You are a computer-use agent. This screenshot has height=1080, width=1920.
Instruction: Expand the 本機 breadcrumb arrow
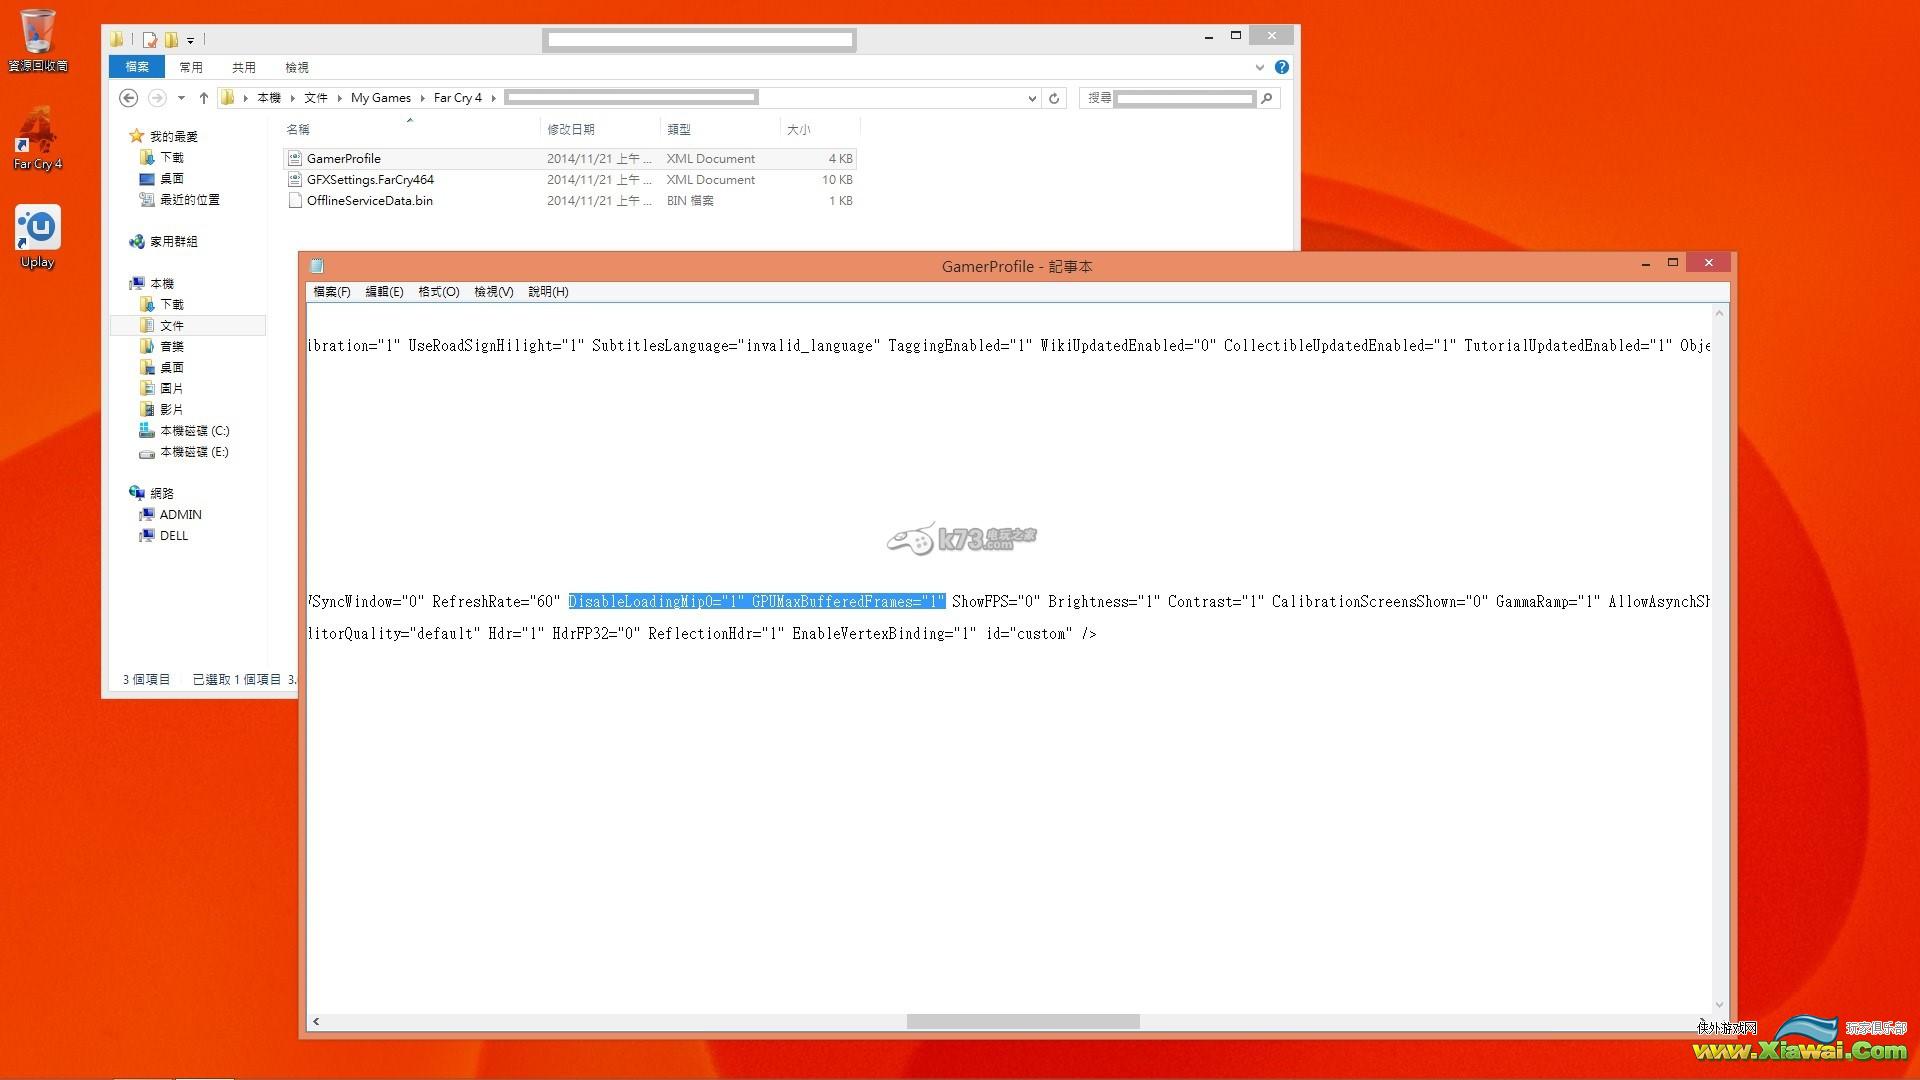(x=293, y=98)
